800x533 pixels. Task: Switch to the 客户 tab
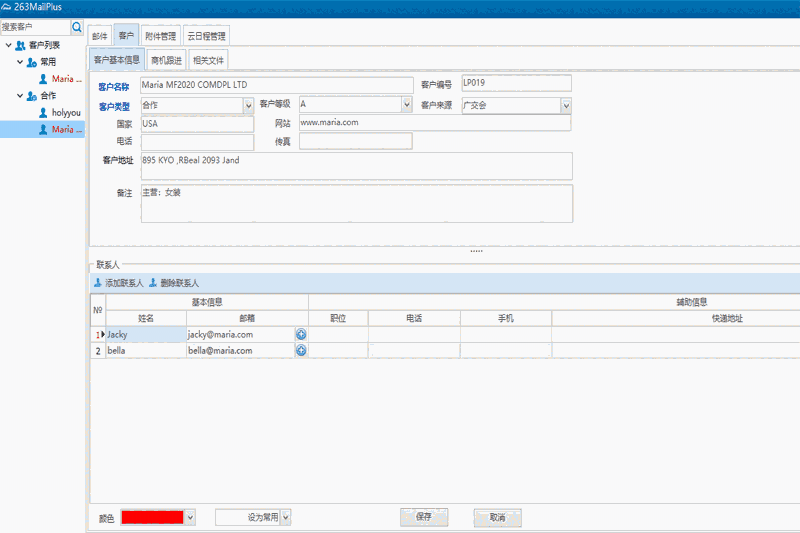tap(126, 35)
